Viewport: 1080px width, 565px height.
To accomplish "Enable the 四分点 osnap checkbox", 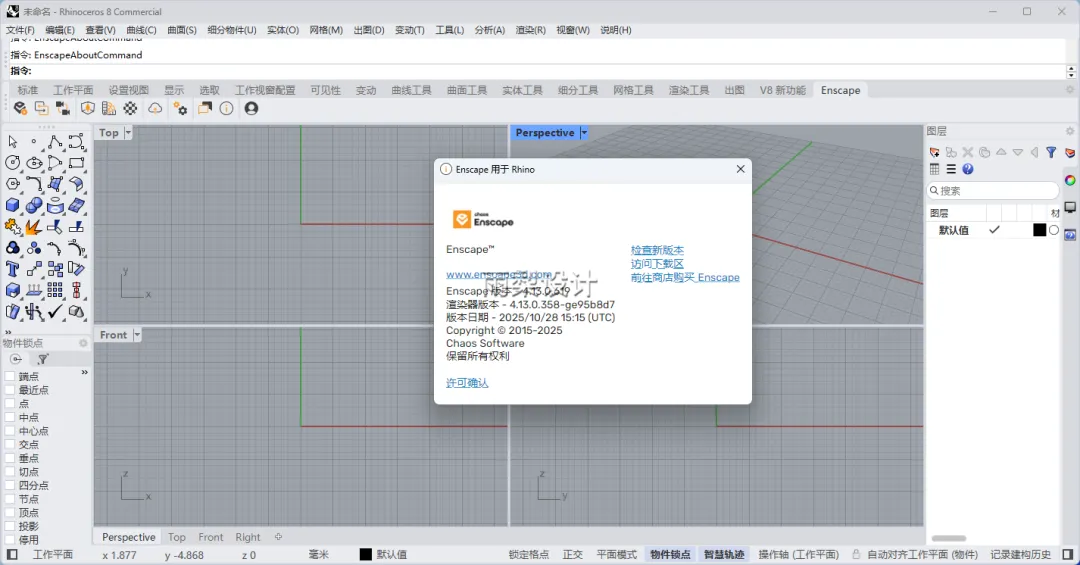I will (x=10, y=486).
